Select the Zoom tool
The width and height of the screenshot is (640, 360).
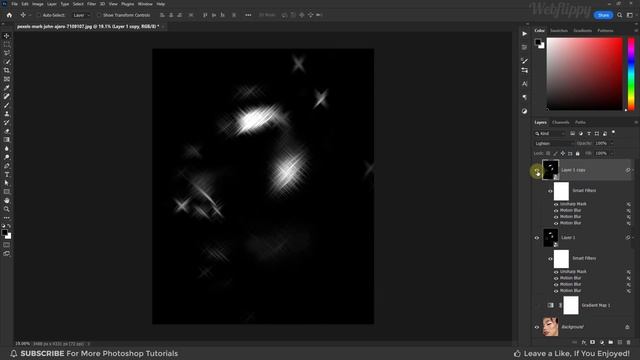(x=7, y=209)
